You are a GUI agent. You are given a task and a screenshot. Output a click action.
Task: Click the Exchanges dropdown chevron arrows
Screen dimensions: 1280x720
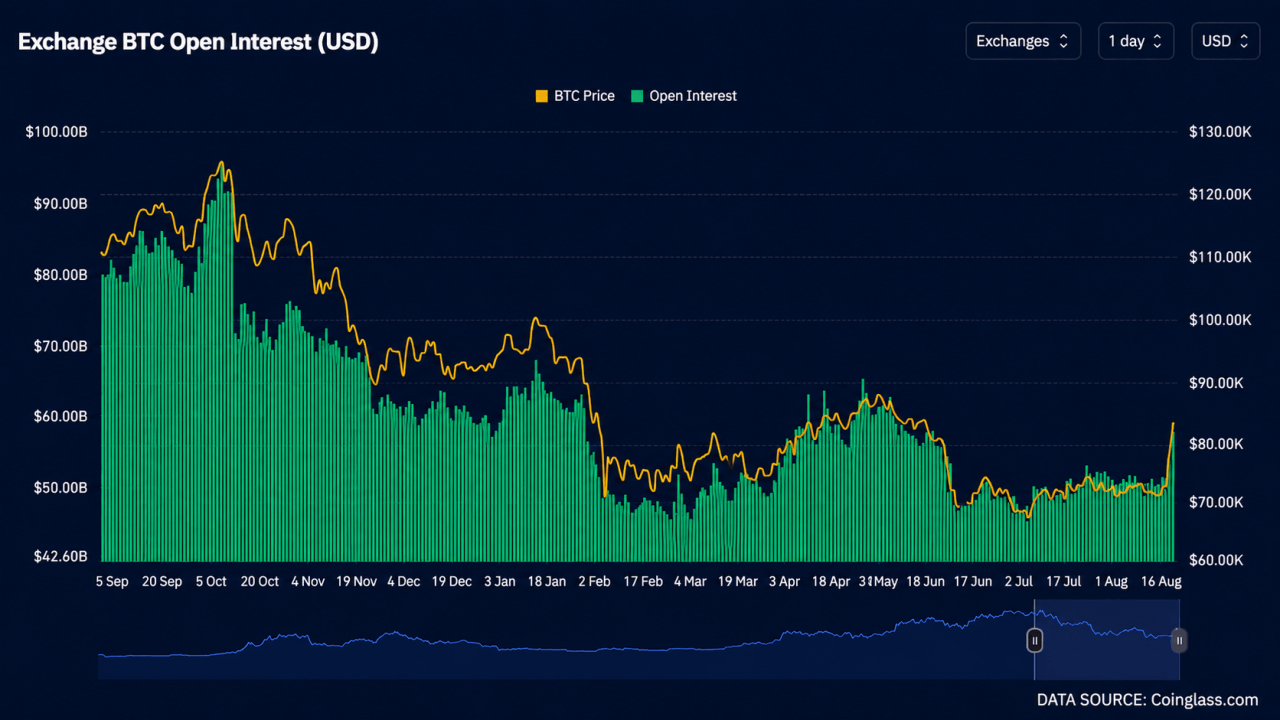1063,41
